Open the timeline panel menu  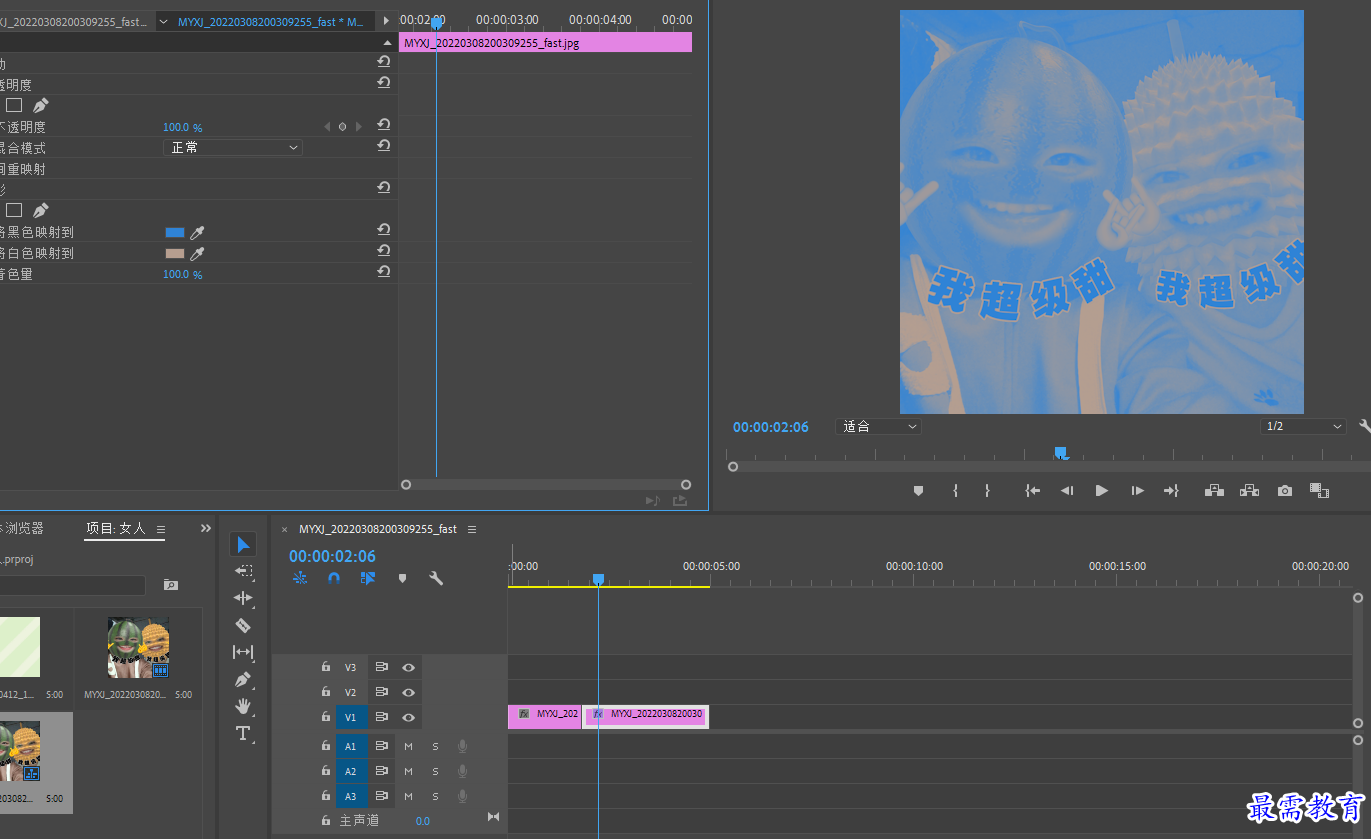(x=472, y=529)
